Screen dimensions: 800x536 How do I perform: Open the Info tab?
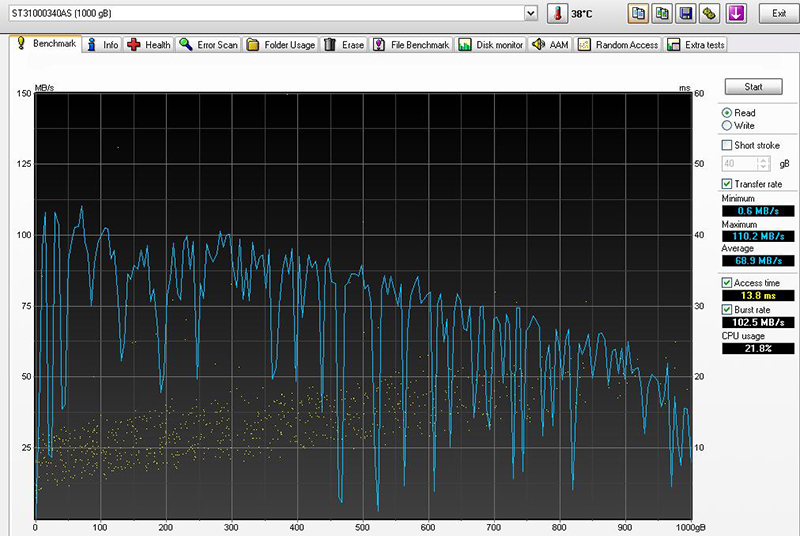pyautogui.click(x=103, y=45)
